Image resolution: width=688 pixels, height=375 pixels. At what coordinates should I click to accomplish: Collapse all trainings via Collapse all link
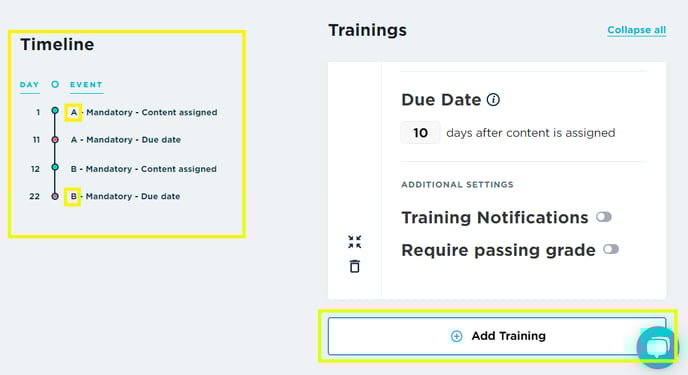click(x=637, y=30)
